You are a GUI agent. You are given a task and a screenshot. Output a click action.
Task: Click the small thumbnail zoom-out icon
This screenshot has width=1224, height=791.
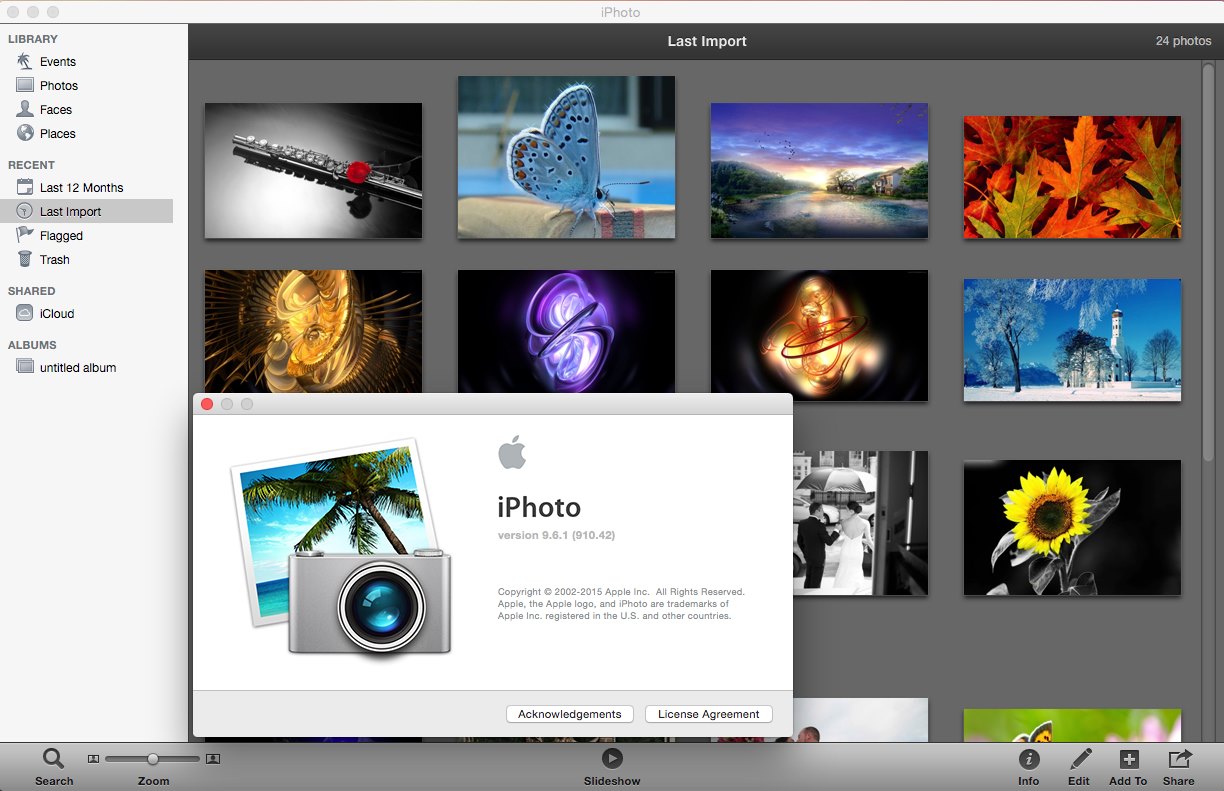click(x=93, y=759)
